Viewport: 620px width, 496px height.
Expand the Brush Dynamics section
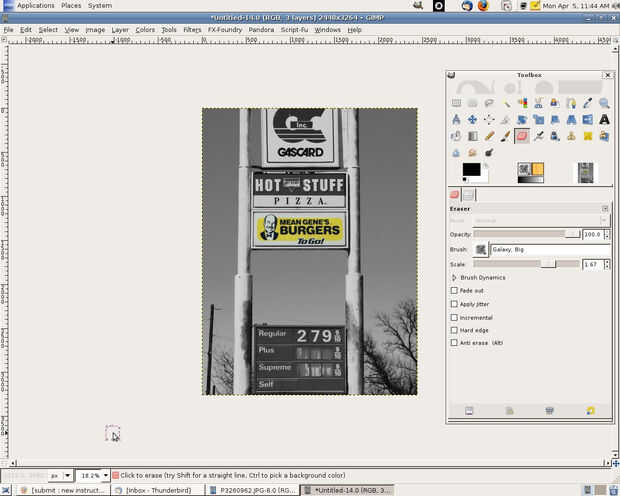[455, 277]
